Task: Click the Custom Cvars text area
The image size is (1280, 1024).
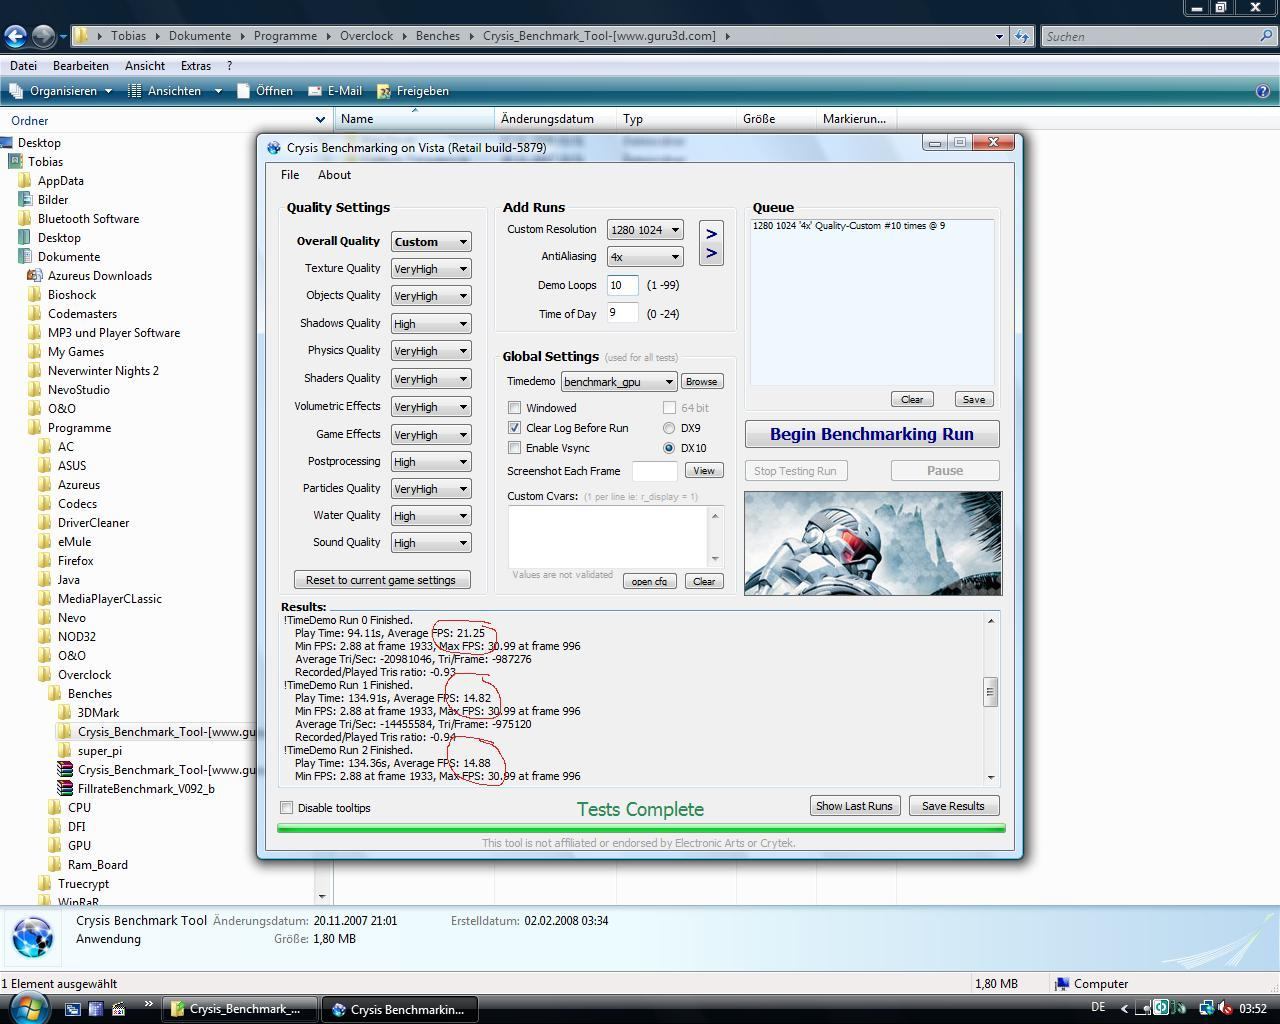Action: coord(608,536)
